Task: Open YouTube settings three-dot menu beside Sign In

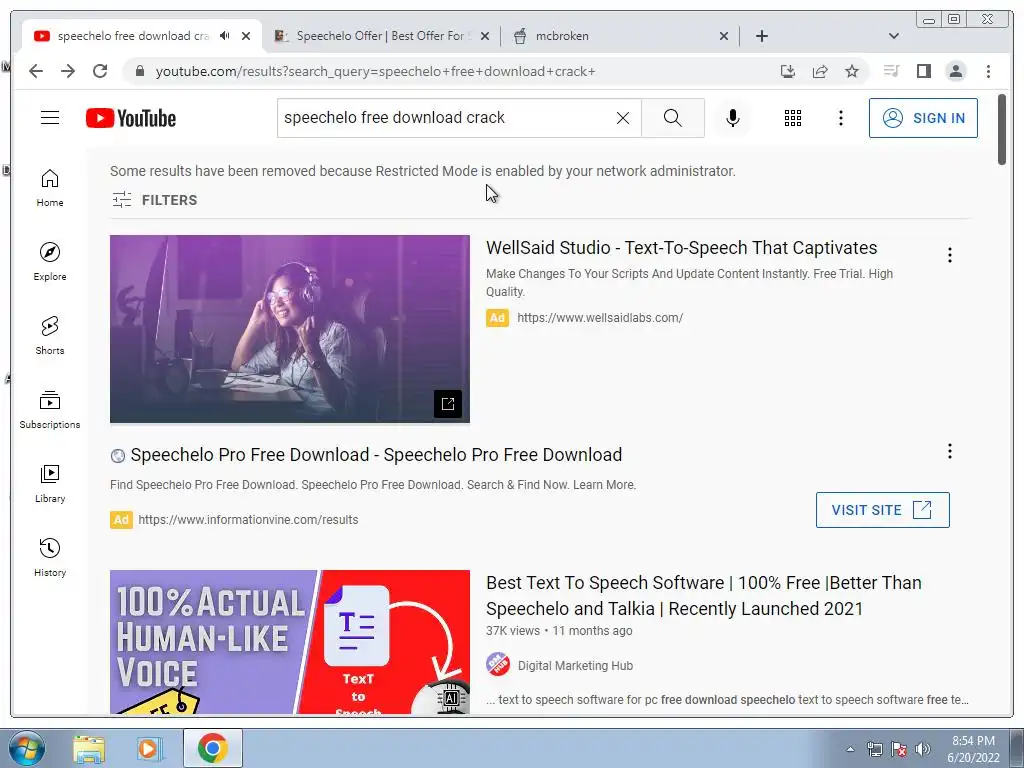Action: 840,118
